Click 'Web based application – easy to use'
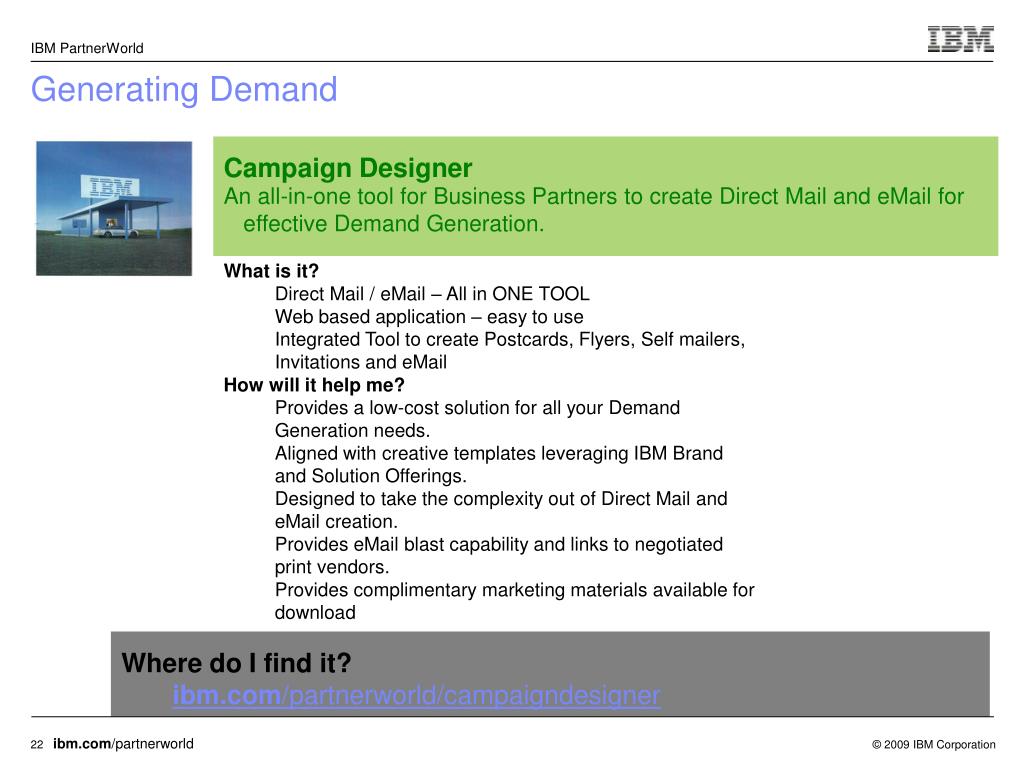 (x=429, y=317)
